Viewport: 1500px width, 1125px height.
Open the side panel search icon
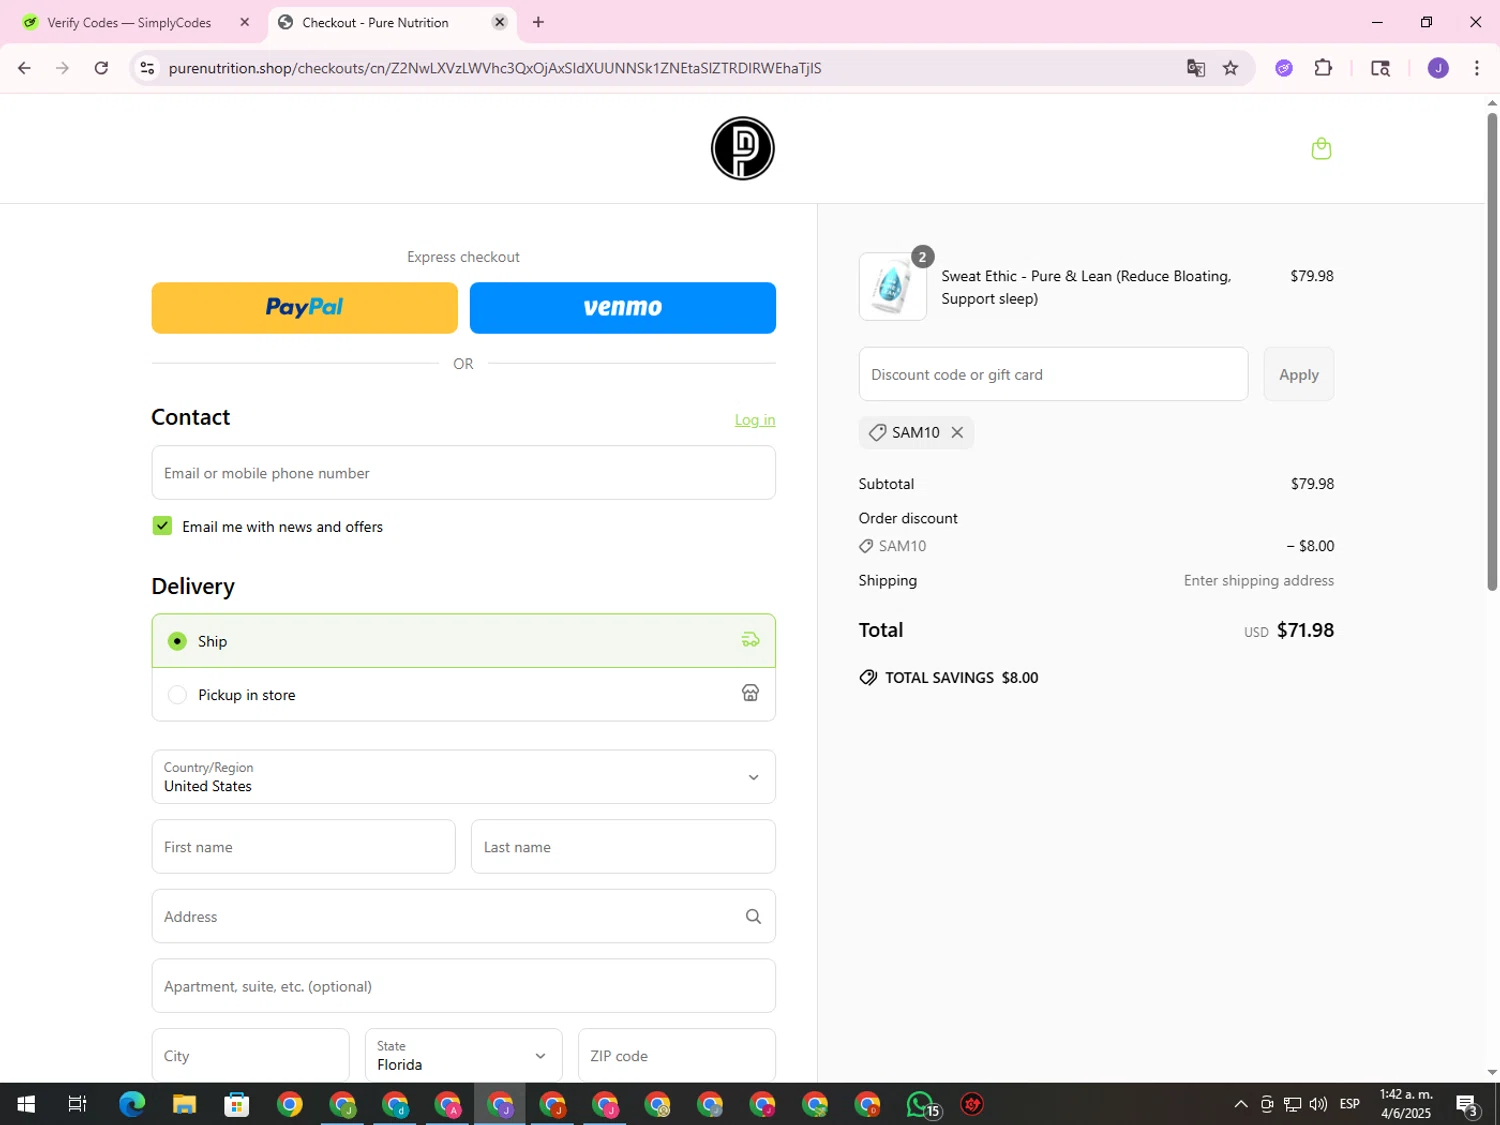[1380, 68]
